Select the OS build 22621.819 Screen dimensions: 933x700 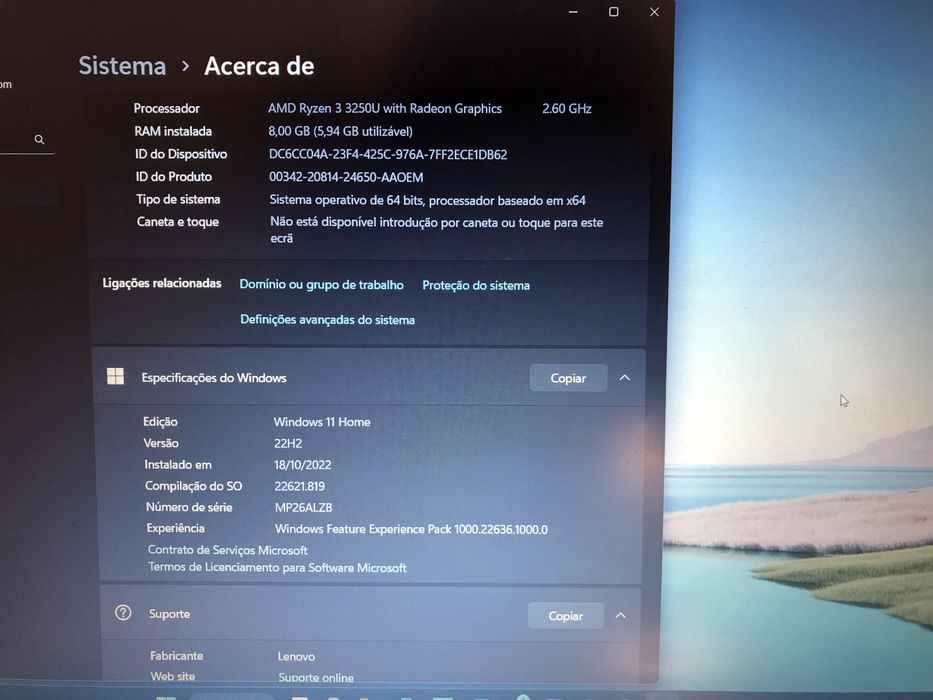click(300, 486)
